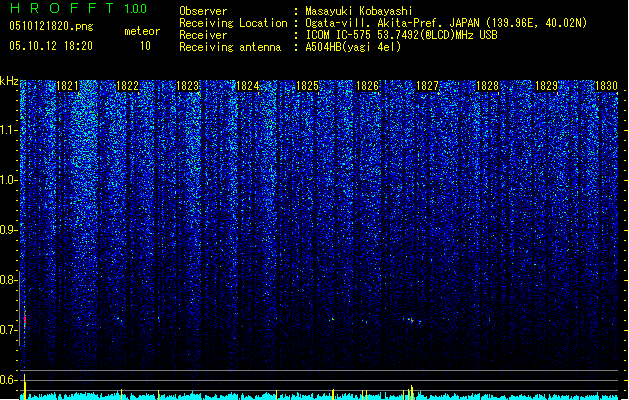Click the meteor count 10
Screen dimensions: 629x400
pos(145,46)
